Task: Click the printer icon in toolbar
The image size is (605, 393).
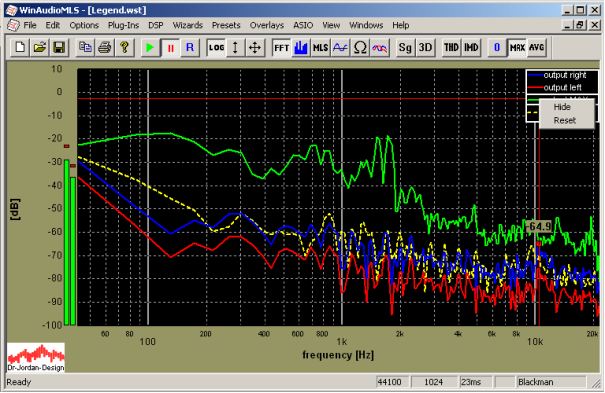Action: (105, 48)
